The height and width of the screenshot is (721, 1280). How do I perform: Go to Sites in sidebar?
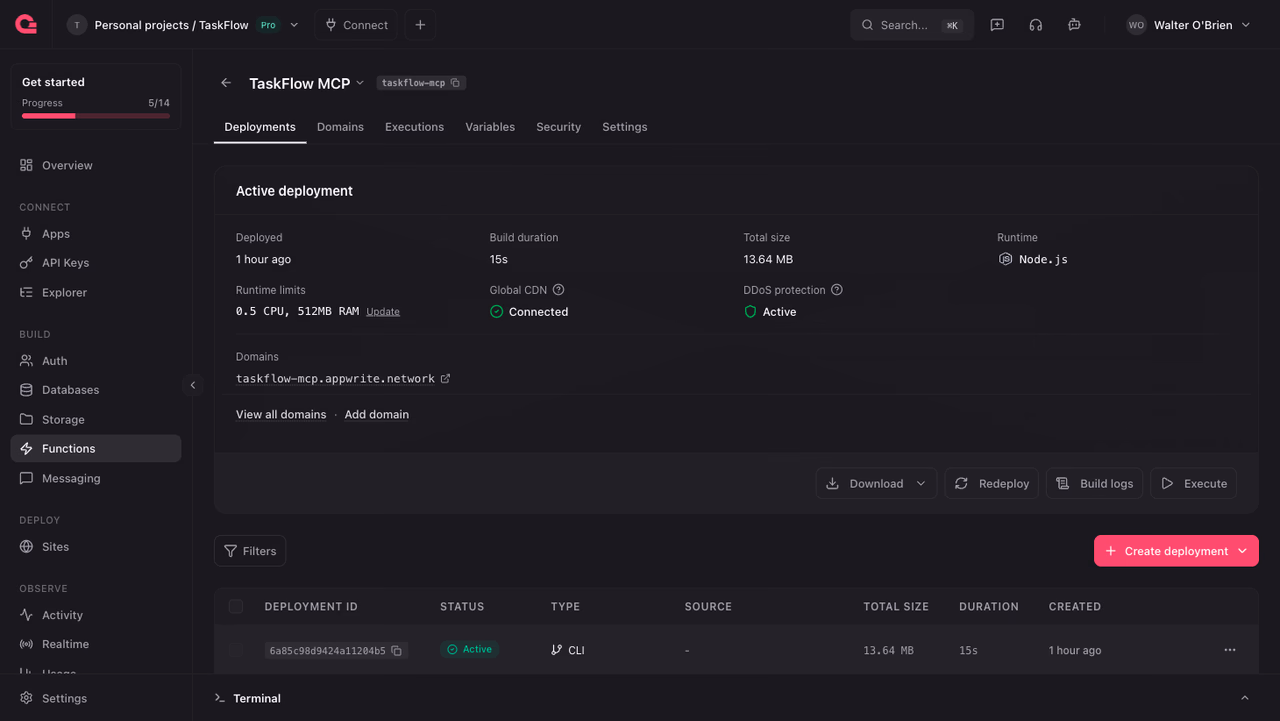click(96, 547)
